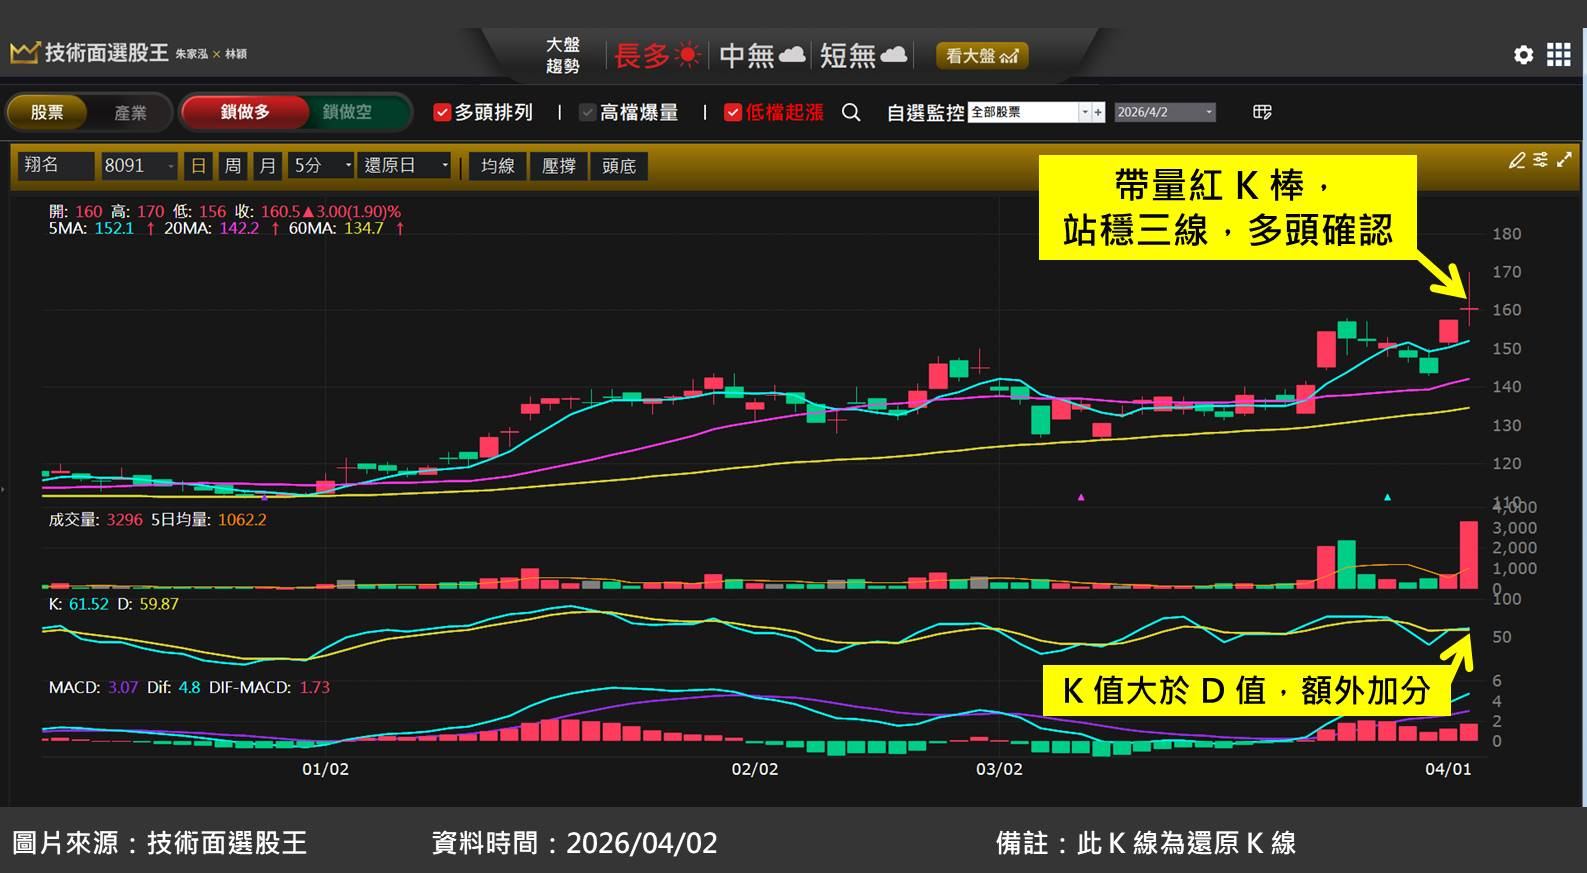Image resolution: width=1587 pixels, height=873 pixels.
Task: Click the 自選監控 label
Action: pyautogui.click(x=925, y=113)
